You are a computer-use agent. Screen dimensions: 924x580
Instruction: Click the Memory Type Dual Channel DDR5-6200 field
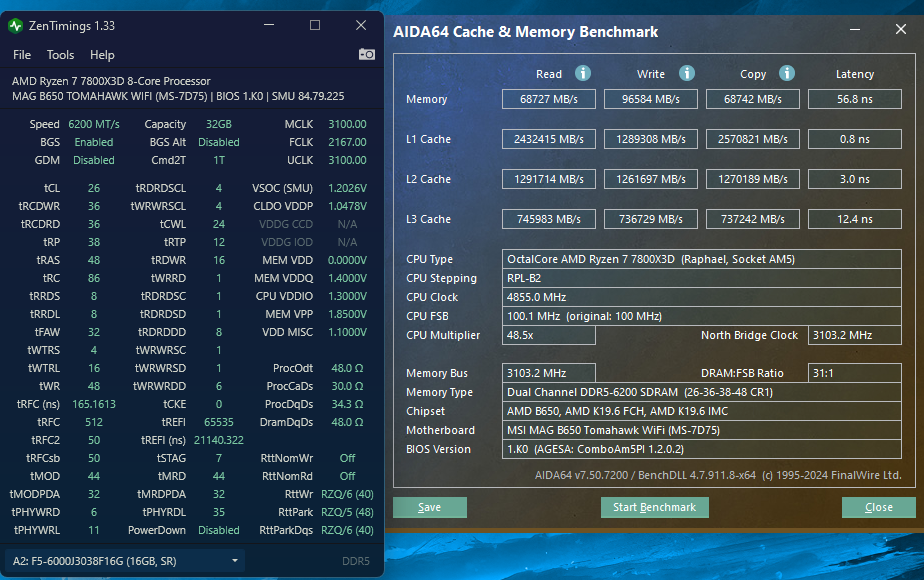[701, 392]
